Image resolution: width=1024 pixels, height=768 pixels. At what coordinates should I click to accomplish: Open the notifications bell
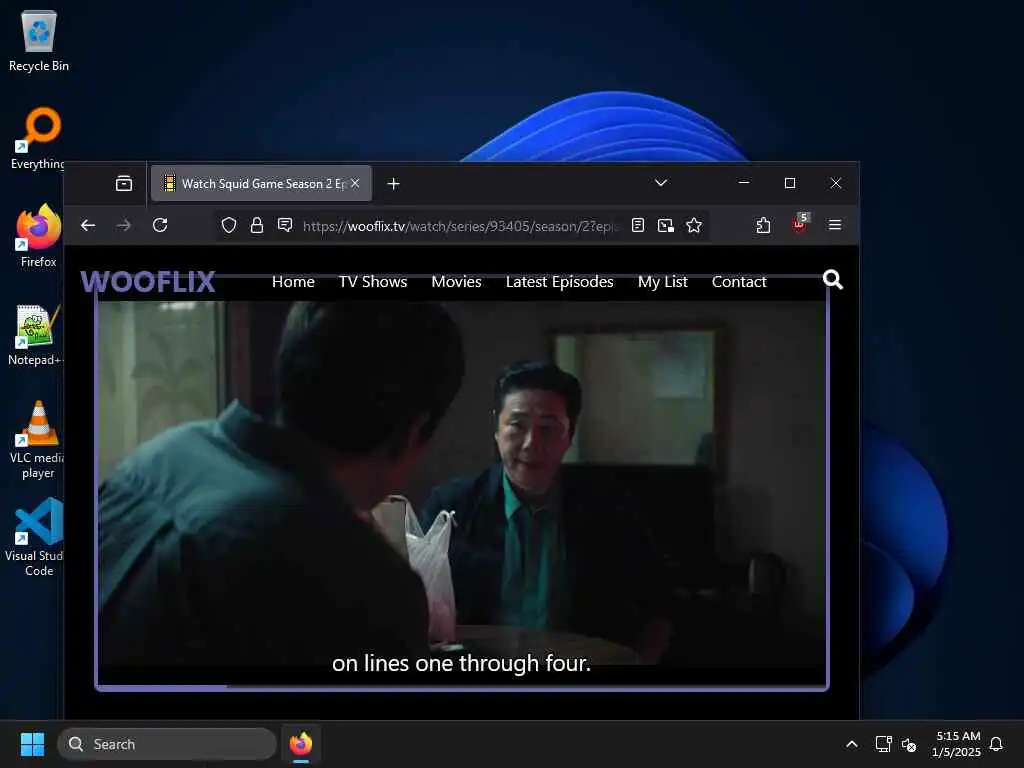click(996, 744)
